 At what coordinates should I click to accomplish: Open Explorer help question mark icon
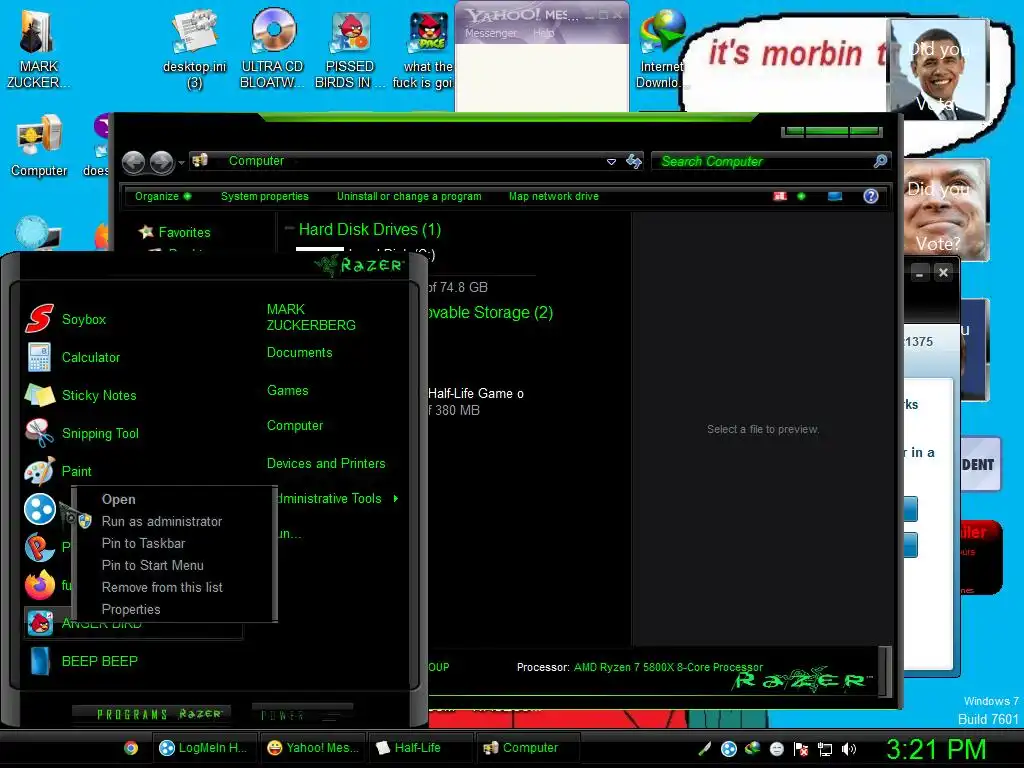[x=871, y=196]
